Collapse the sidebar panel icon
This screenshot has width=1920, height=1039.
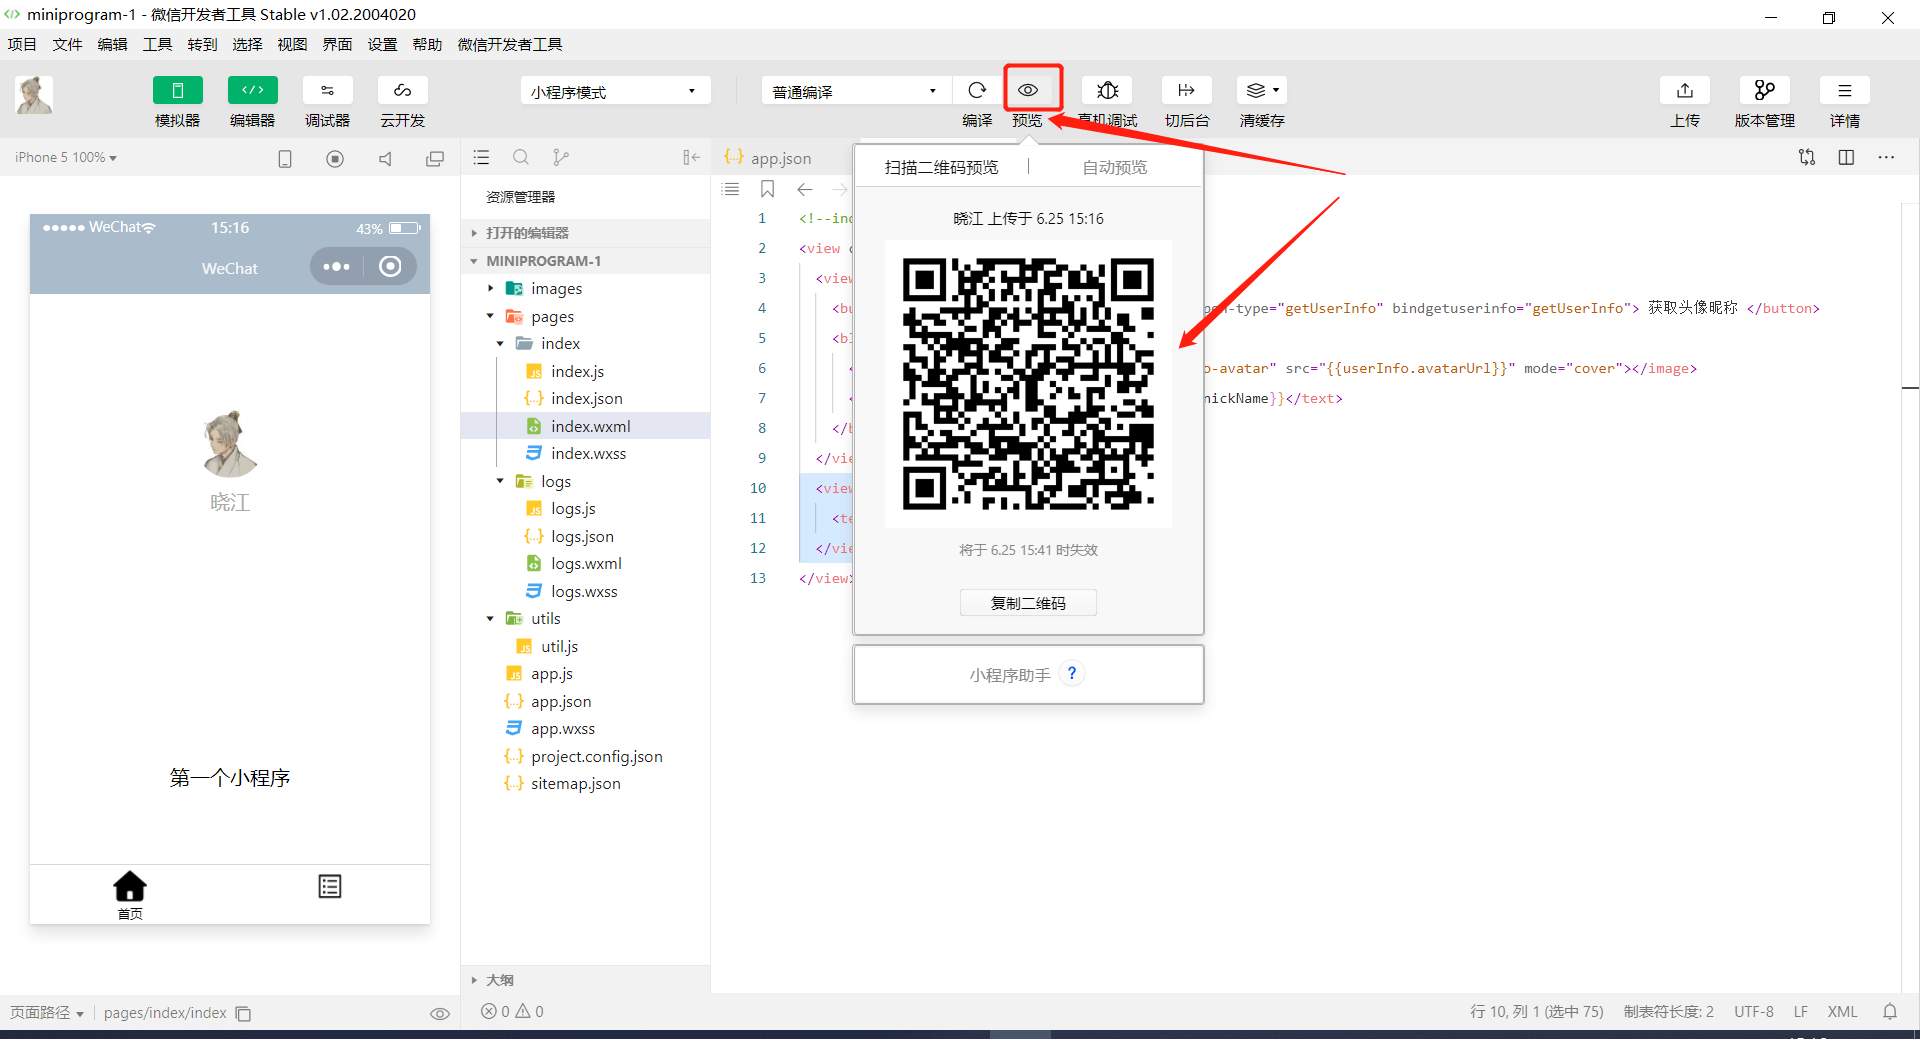(691, 157)
